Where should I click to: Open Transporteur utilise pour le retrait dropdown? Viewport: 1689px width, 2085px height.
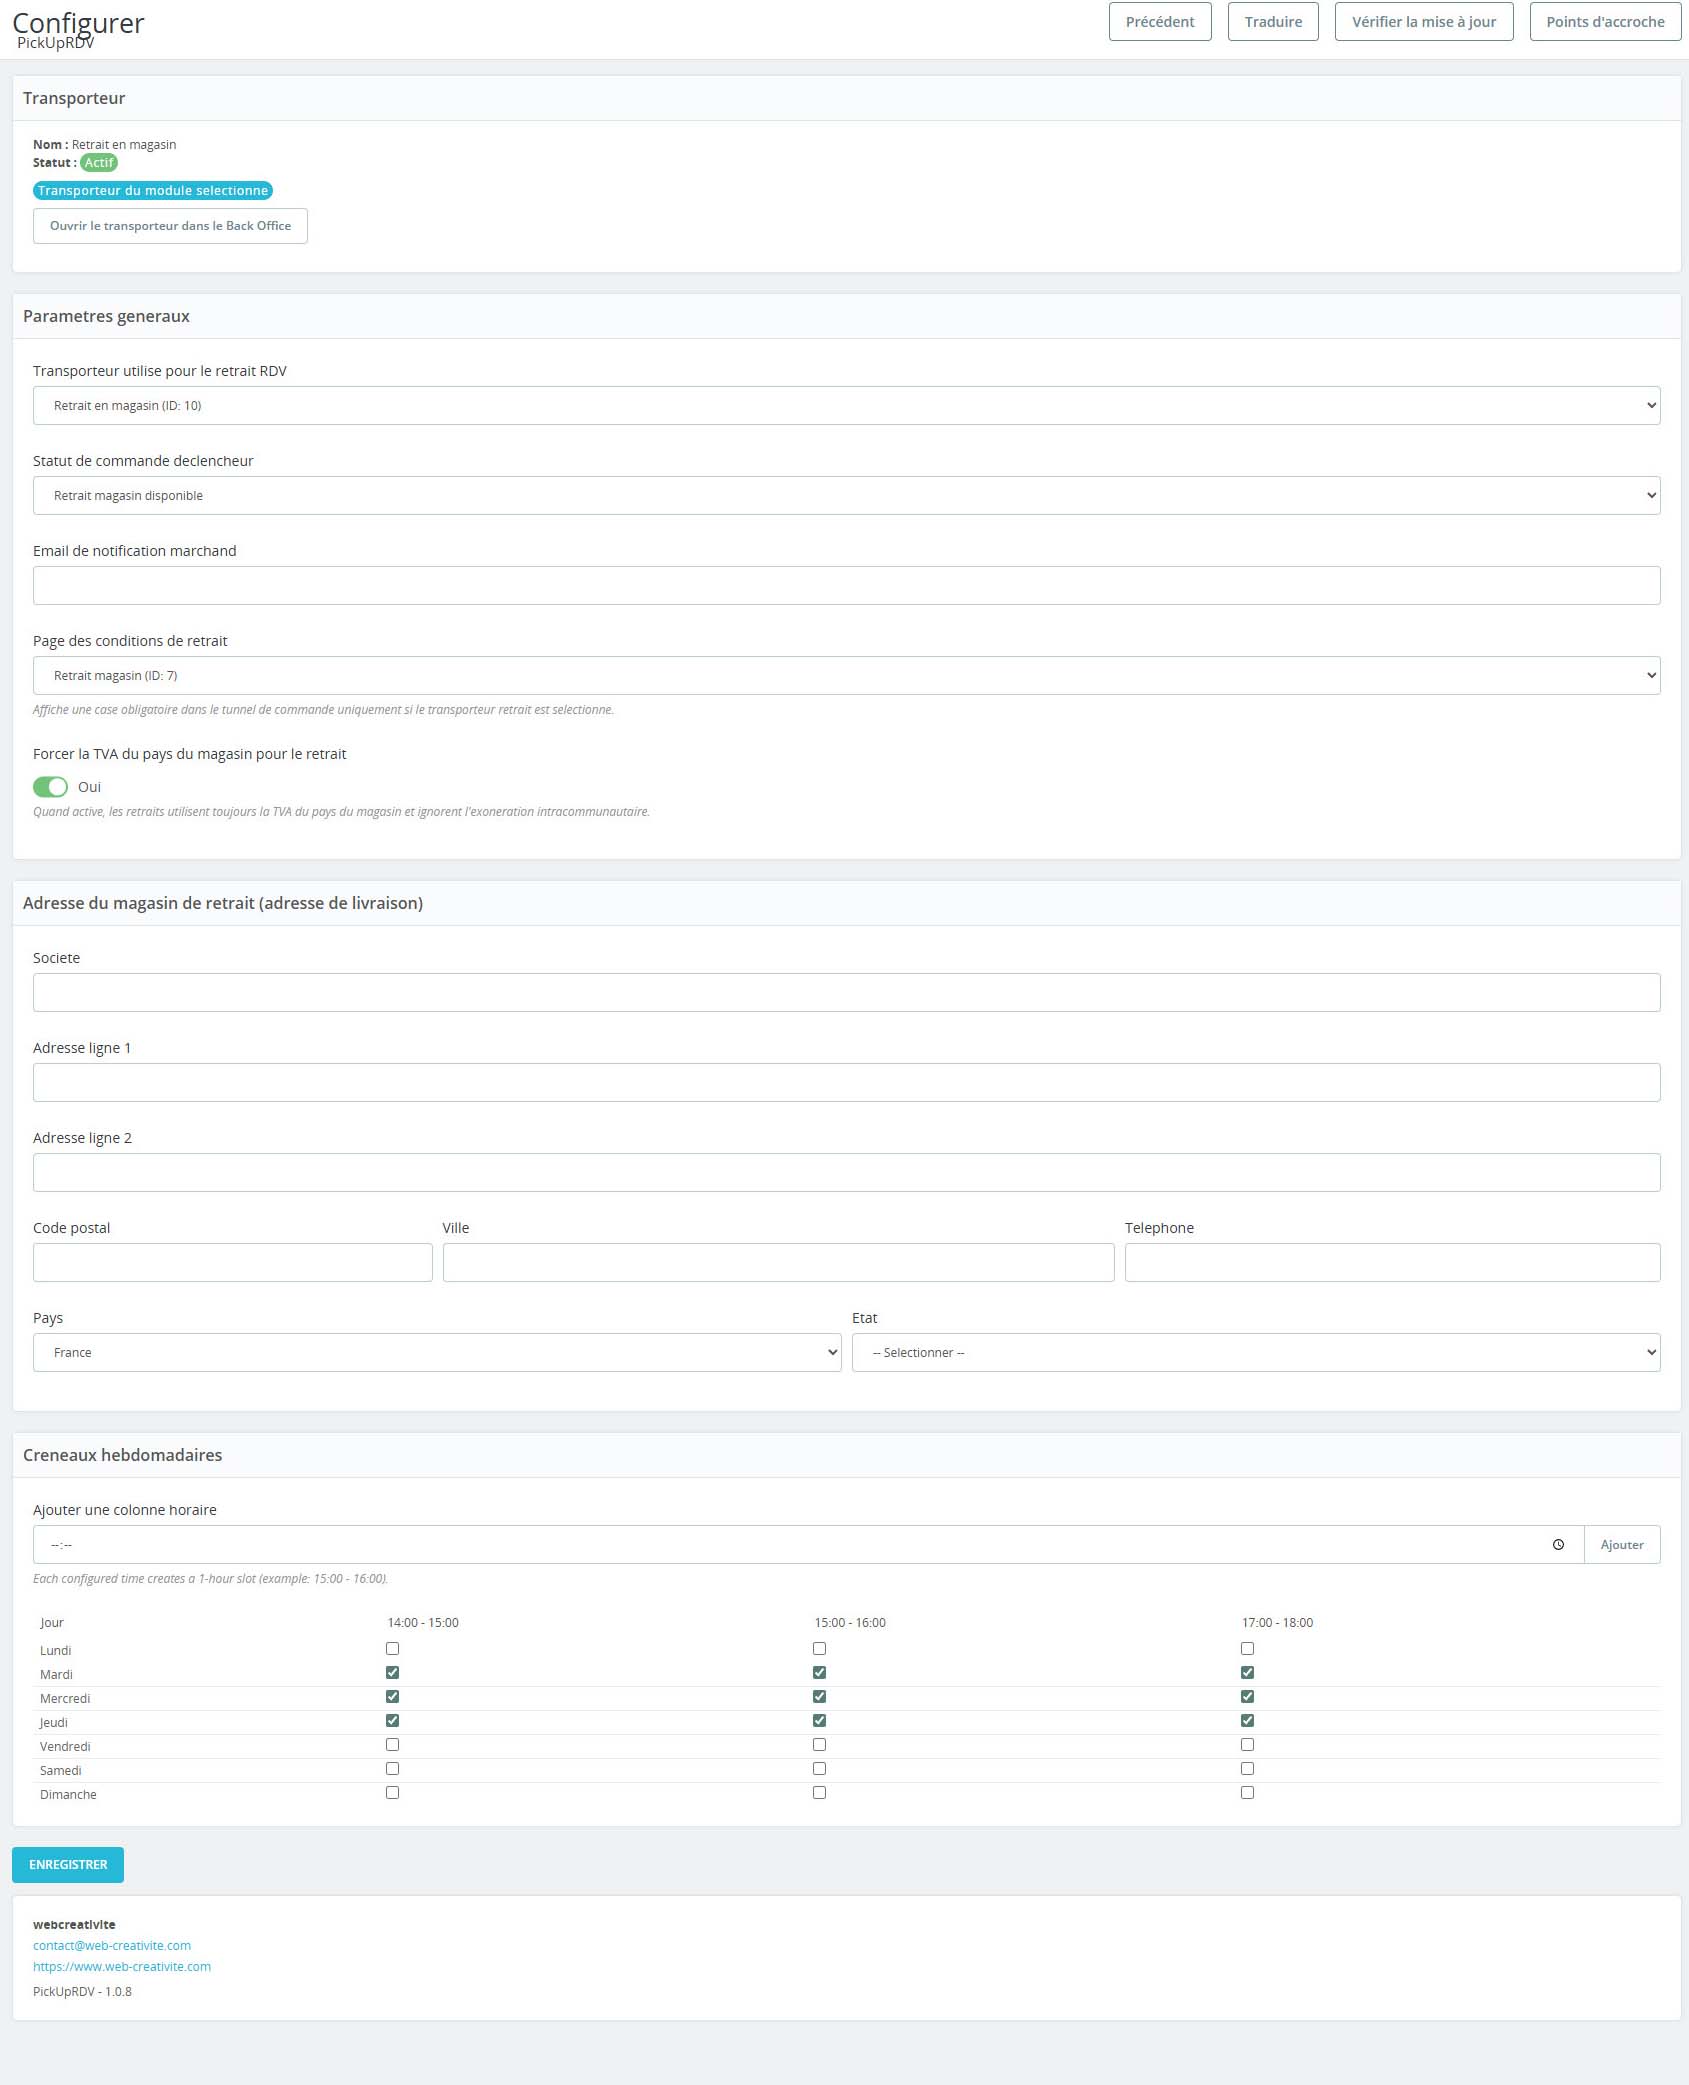[x=846, y=406]
